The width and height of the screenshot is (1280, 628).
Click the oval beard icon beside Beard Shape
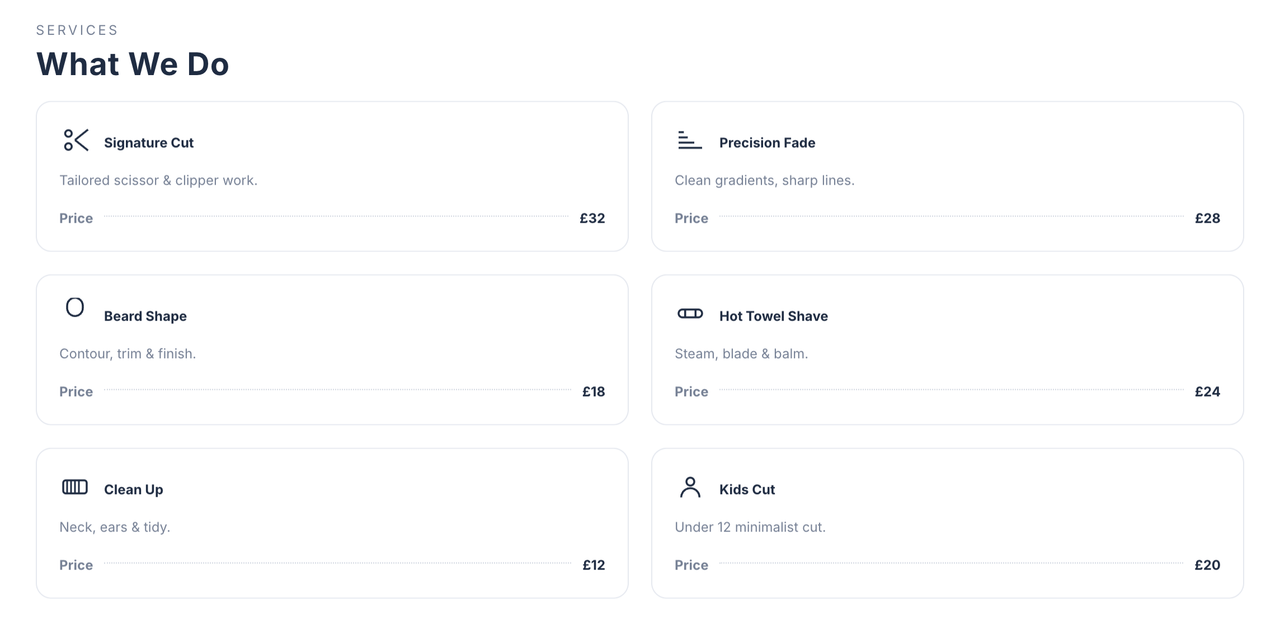(75, 307)
